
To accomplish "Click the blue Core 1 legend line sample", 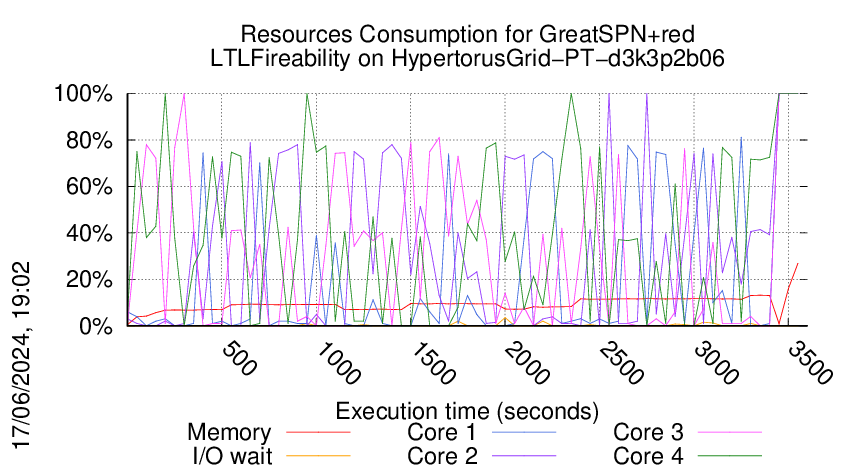I will point(524,432).
